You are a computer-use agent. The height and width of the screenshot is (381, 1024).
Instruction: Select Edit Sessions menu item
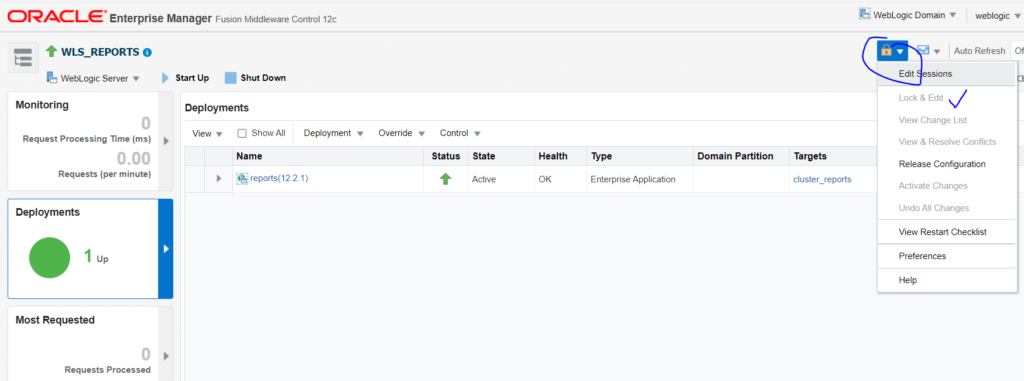coord(947,74)
